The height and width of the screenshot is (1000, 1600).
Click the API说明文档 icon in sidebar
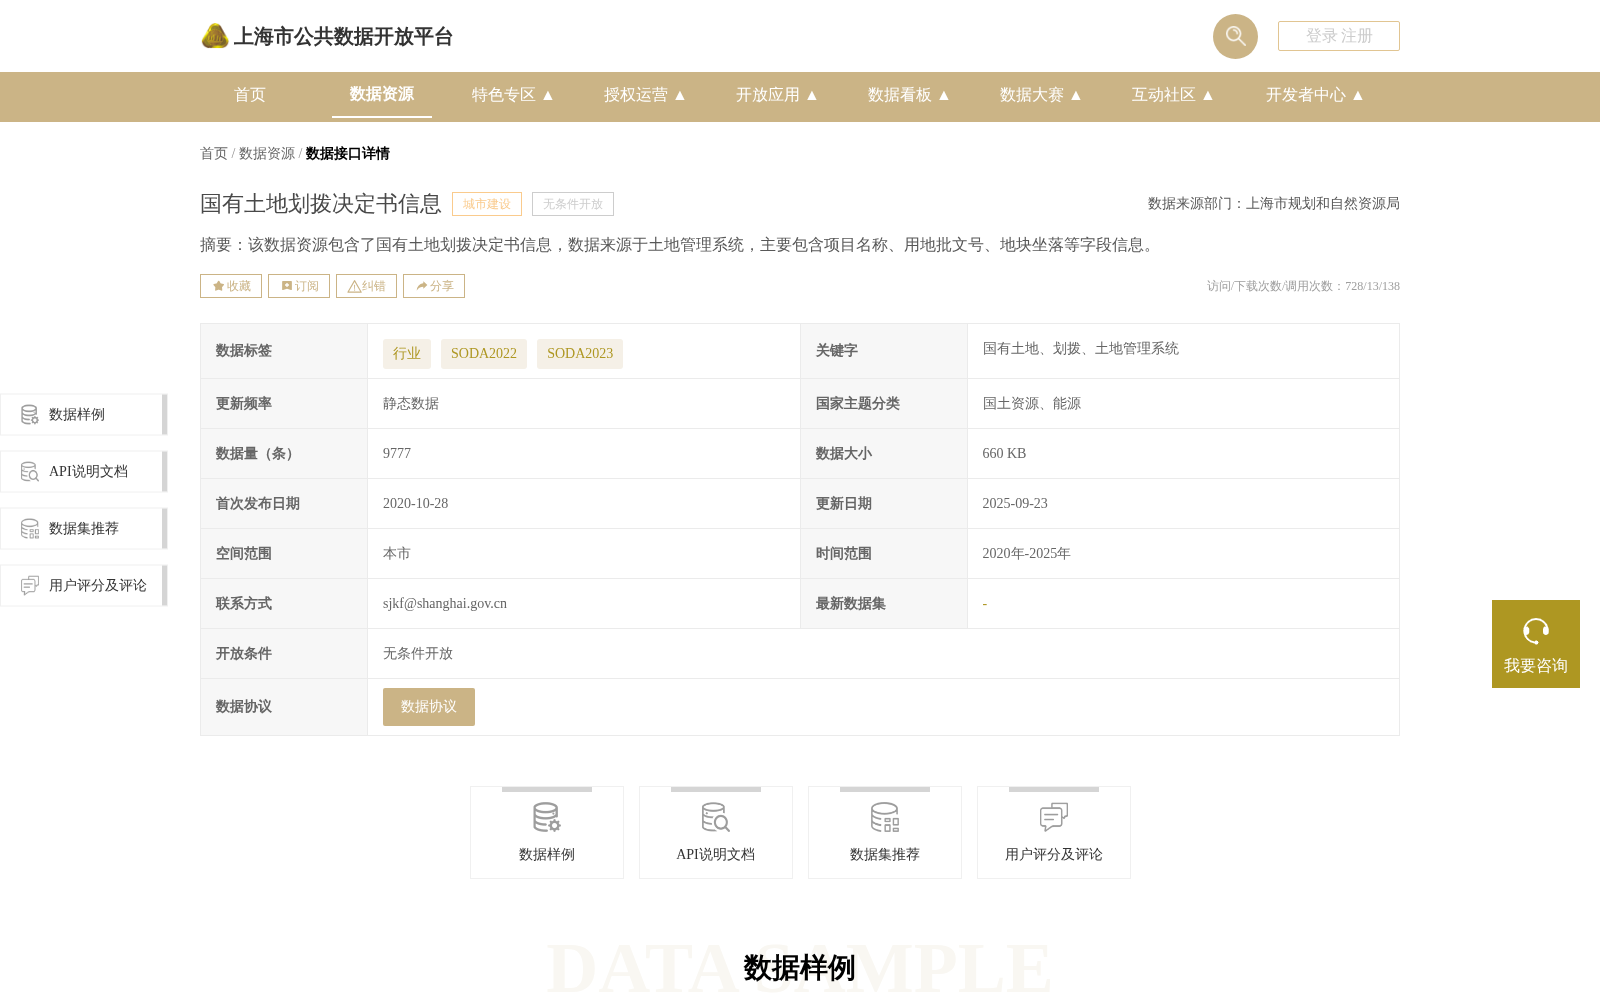pos(30,471)
